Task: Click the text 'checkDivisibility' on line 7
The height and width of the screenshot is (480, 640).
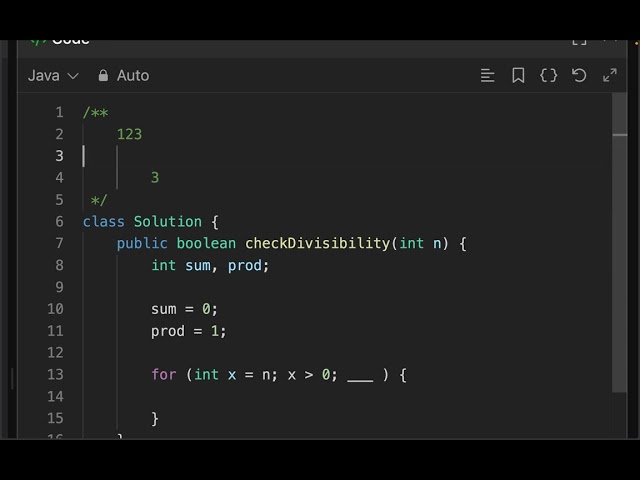Action: click(318, 244)
